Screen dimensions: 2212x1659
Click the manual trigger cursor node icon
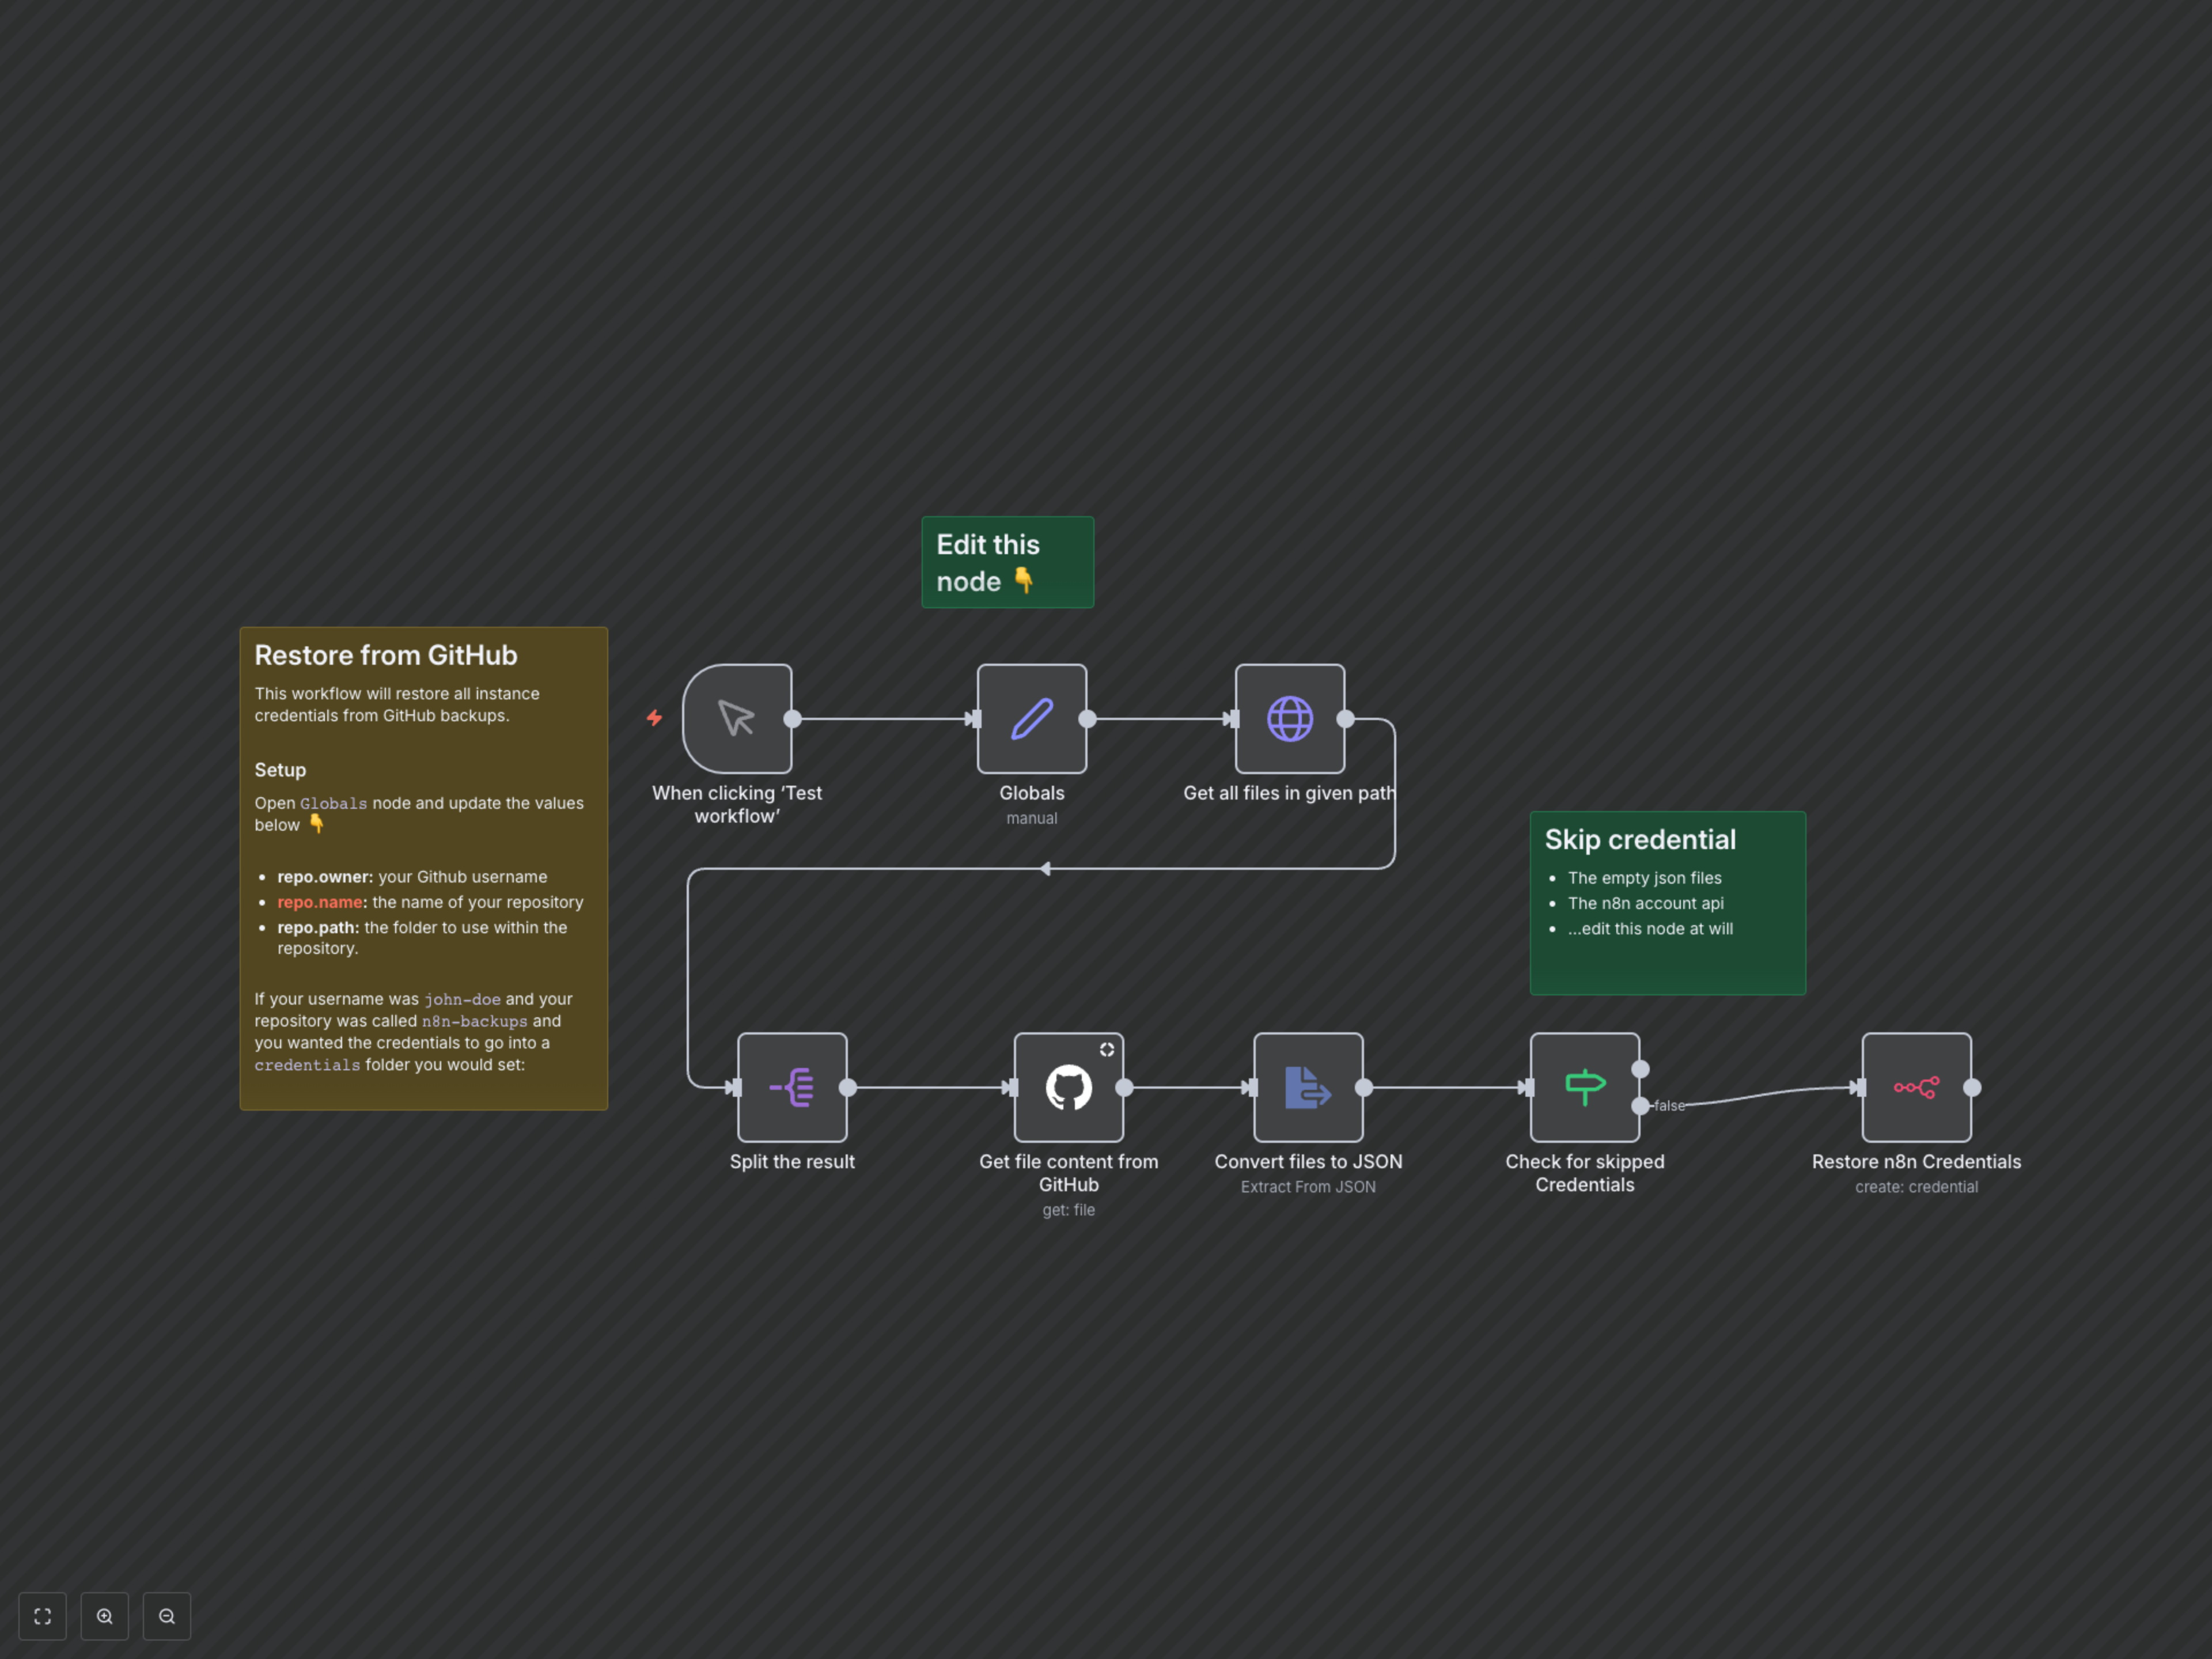[737, 718]
